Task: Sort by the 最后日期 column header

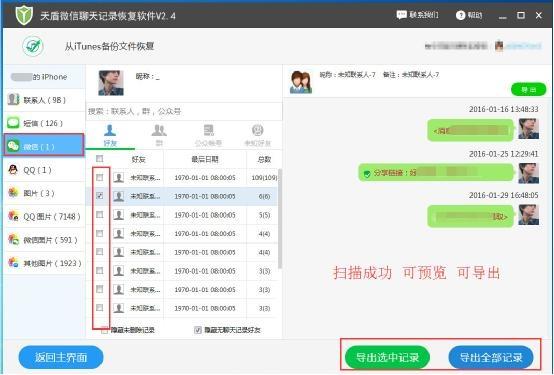Action: click(205, 159)
